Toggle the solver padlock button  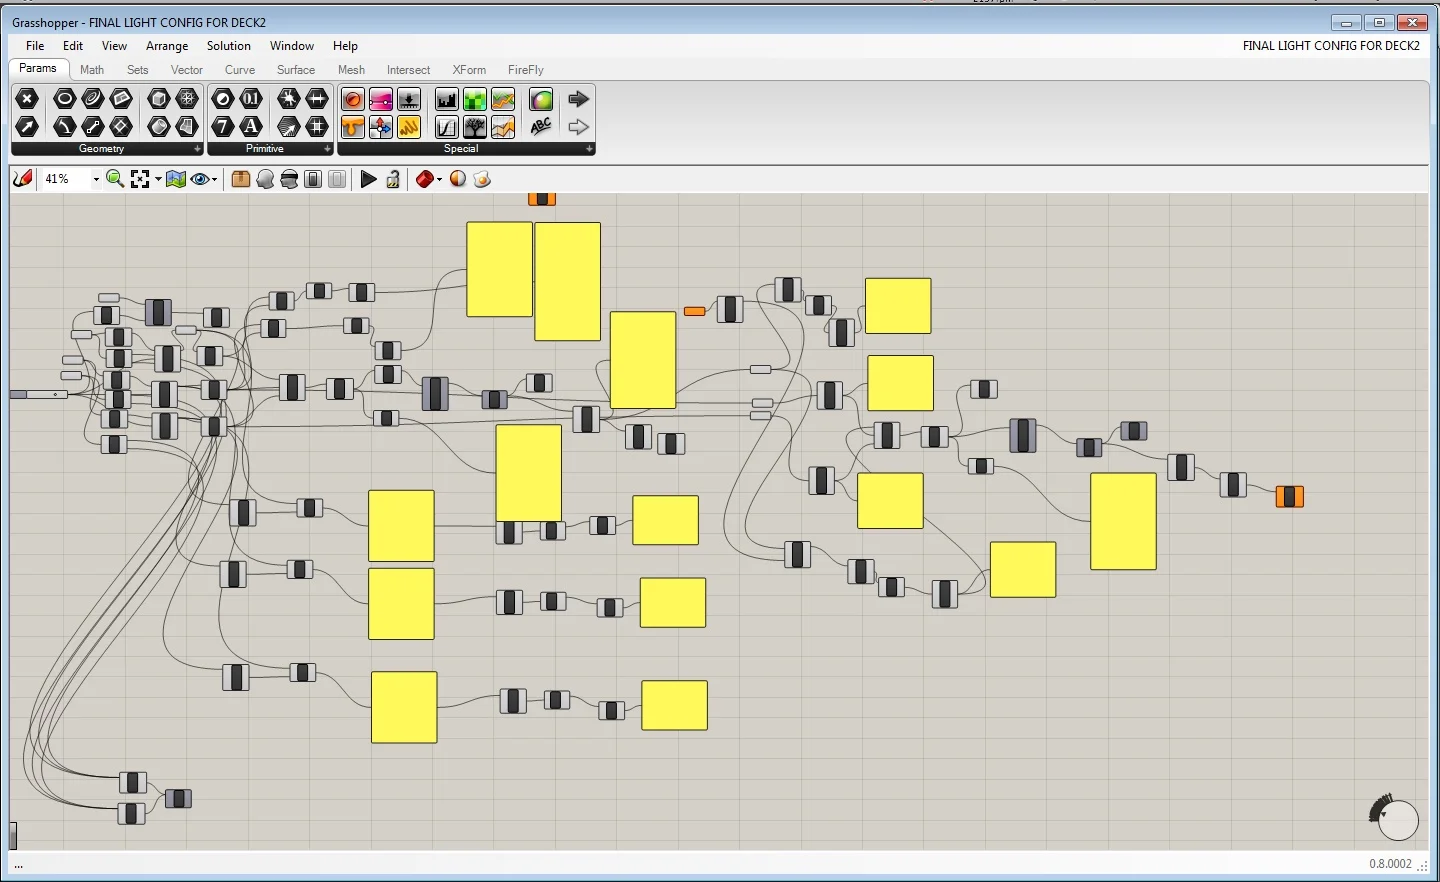394,179
